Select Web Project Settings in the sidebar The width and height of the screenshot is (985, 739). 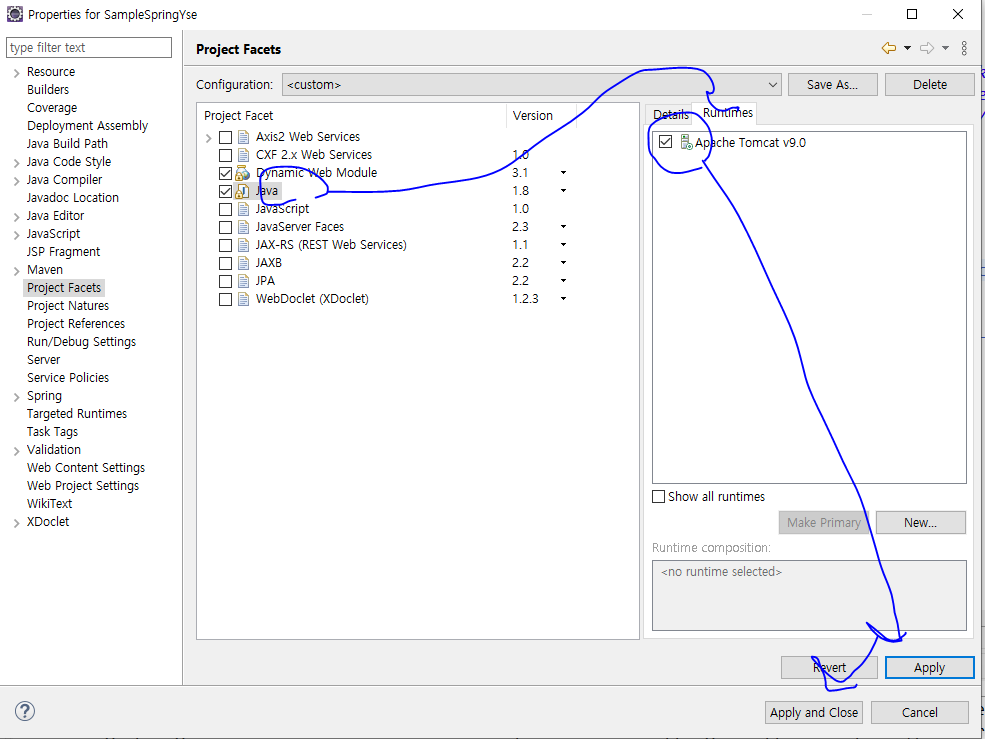click(x=83, y=486)
